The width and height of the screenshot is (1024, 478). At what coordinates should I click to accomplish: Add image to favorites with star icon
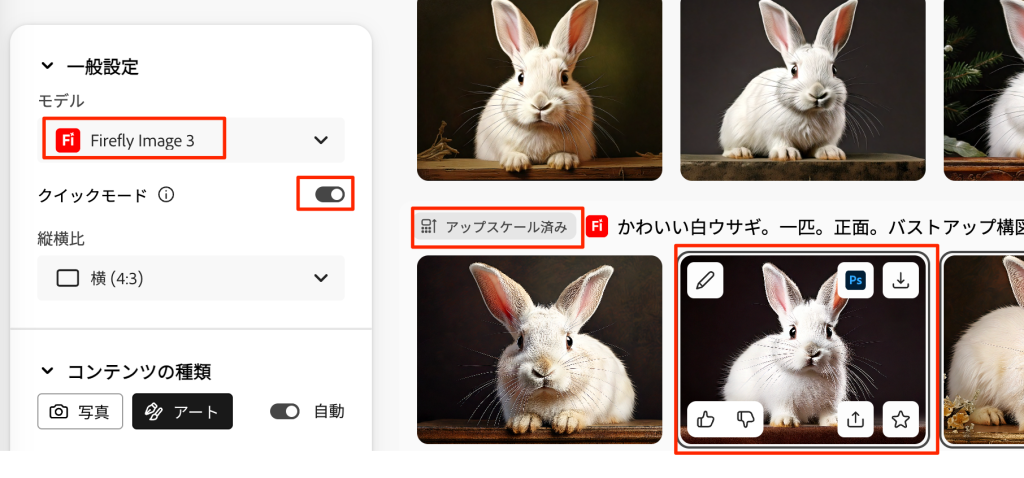coord(901,419)
